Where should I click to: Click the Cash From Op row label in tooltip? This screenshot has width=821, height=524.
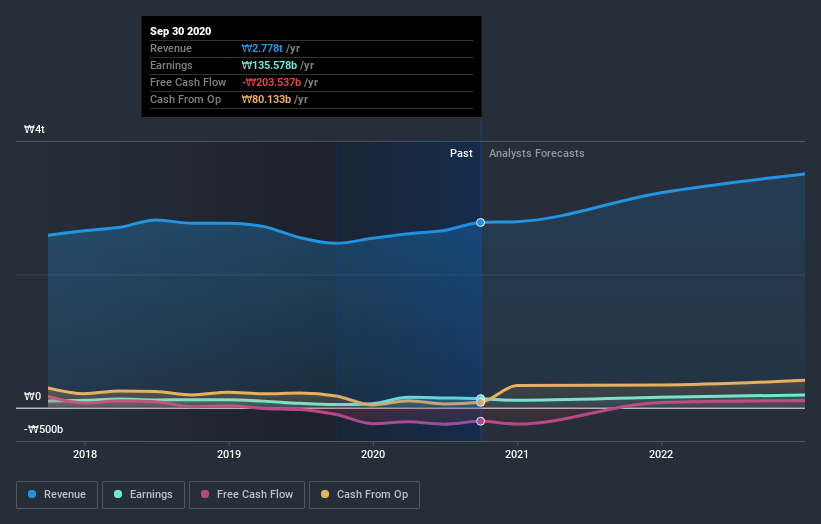click(x=185, y=99)
